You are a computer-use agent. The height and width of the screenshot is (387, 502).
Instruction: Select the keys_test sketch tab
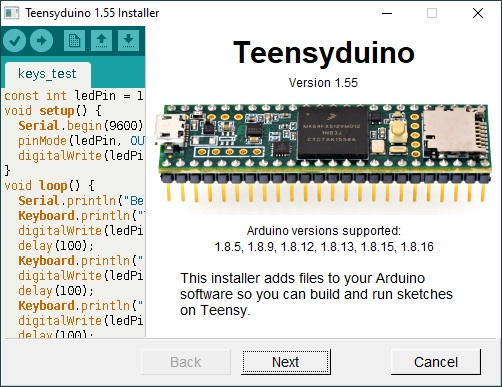click(x=47, y=74)
